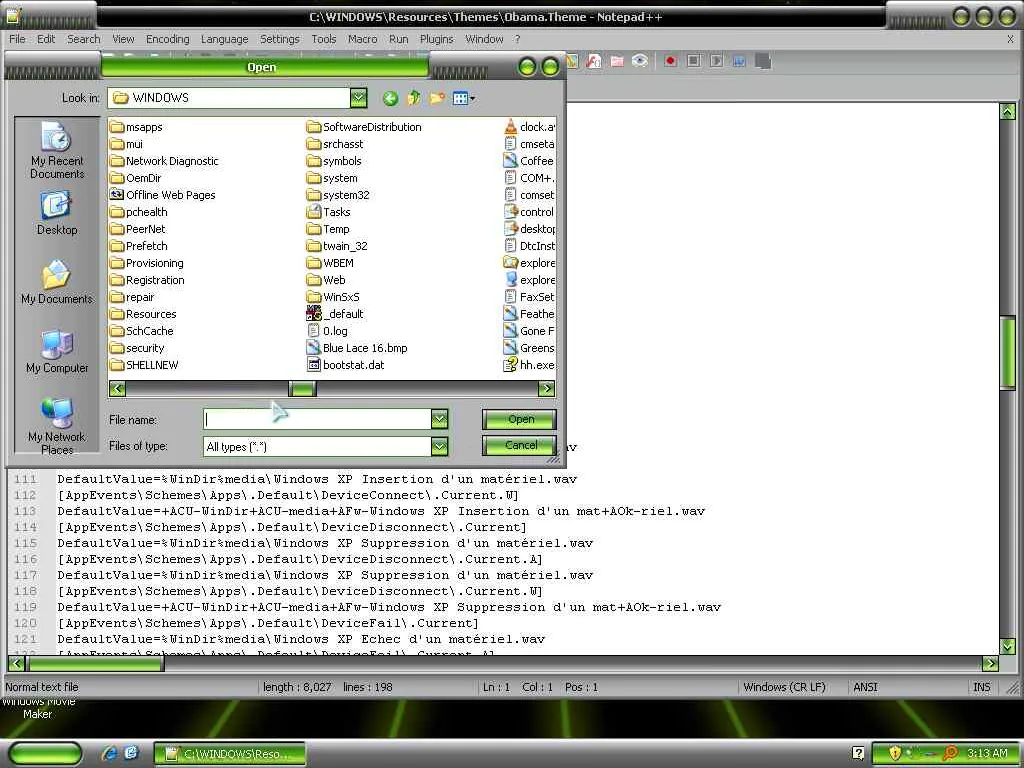Expand the Look in WINDOWS dropdown
Image resolution: width=1024 pixels, height=768 pixels.
pos(359,98)
